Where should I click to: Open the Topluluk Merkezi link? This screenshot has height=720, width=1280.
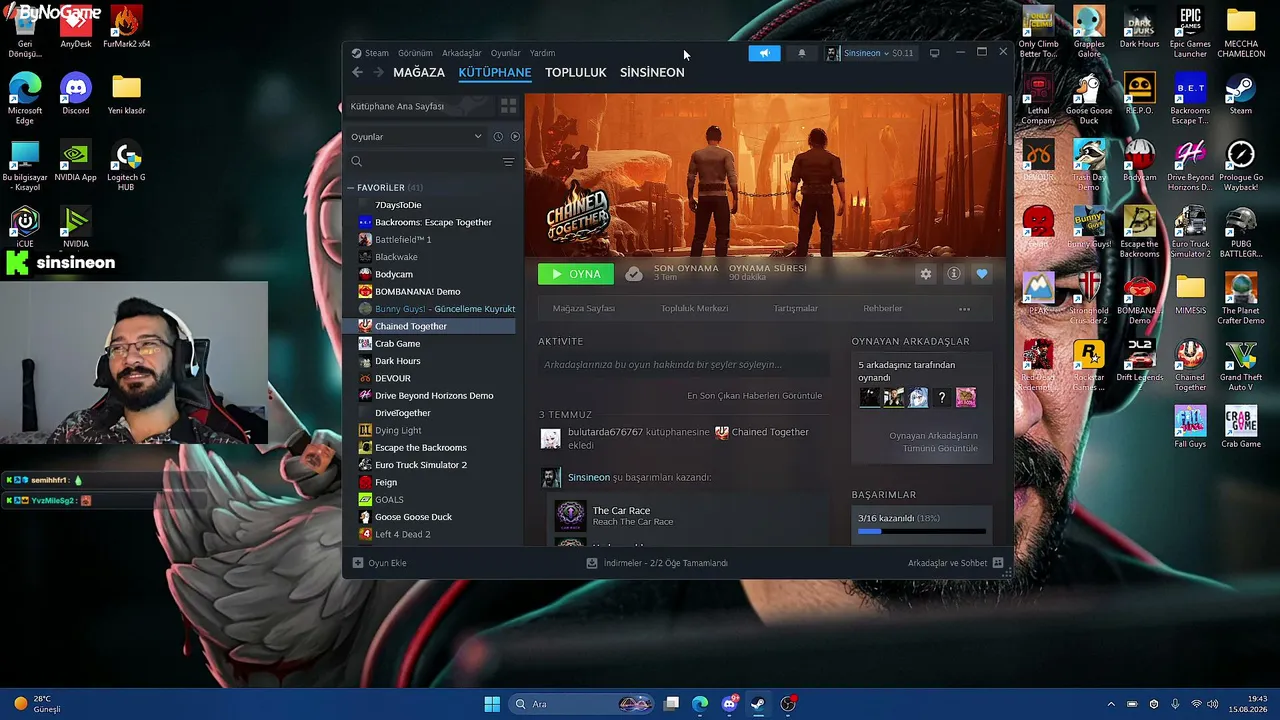click(x=694, y=309)
